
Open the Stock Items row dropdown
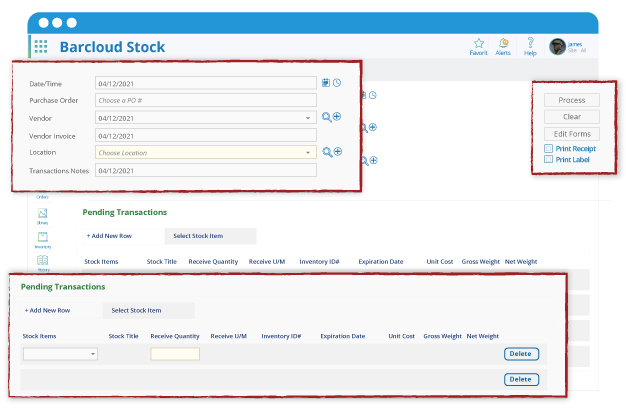click(60, 354)
